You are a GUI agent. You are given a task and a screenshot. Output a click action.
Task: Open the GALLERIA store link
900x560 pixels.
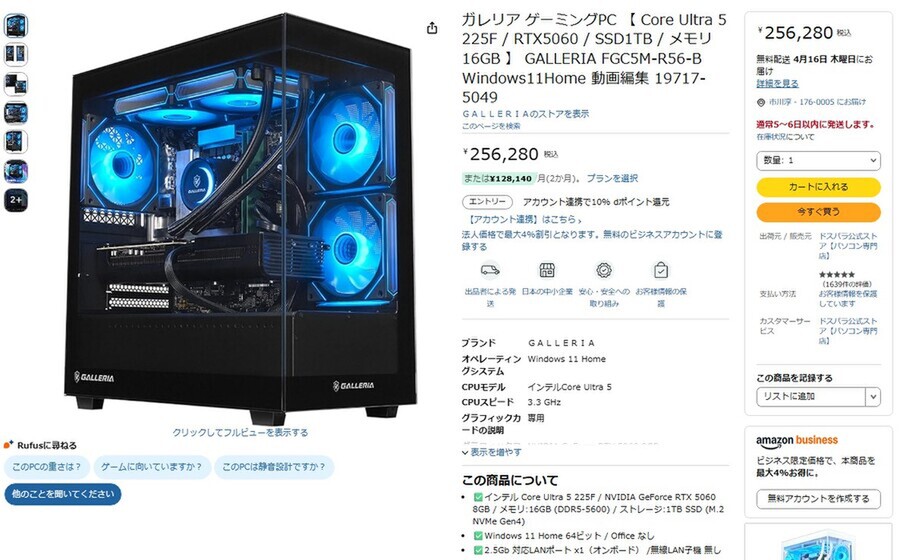(525, 114)
